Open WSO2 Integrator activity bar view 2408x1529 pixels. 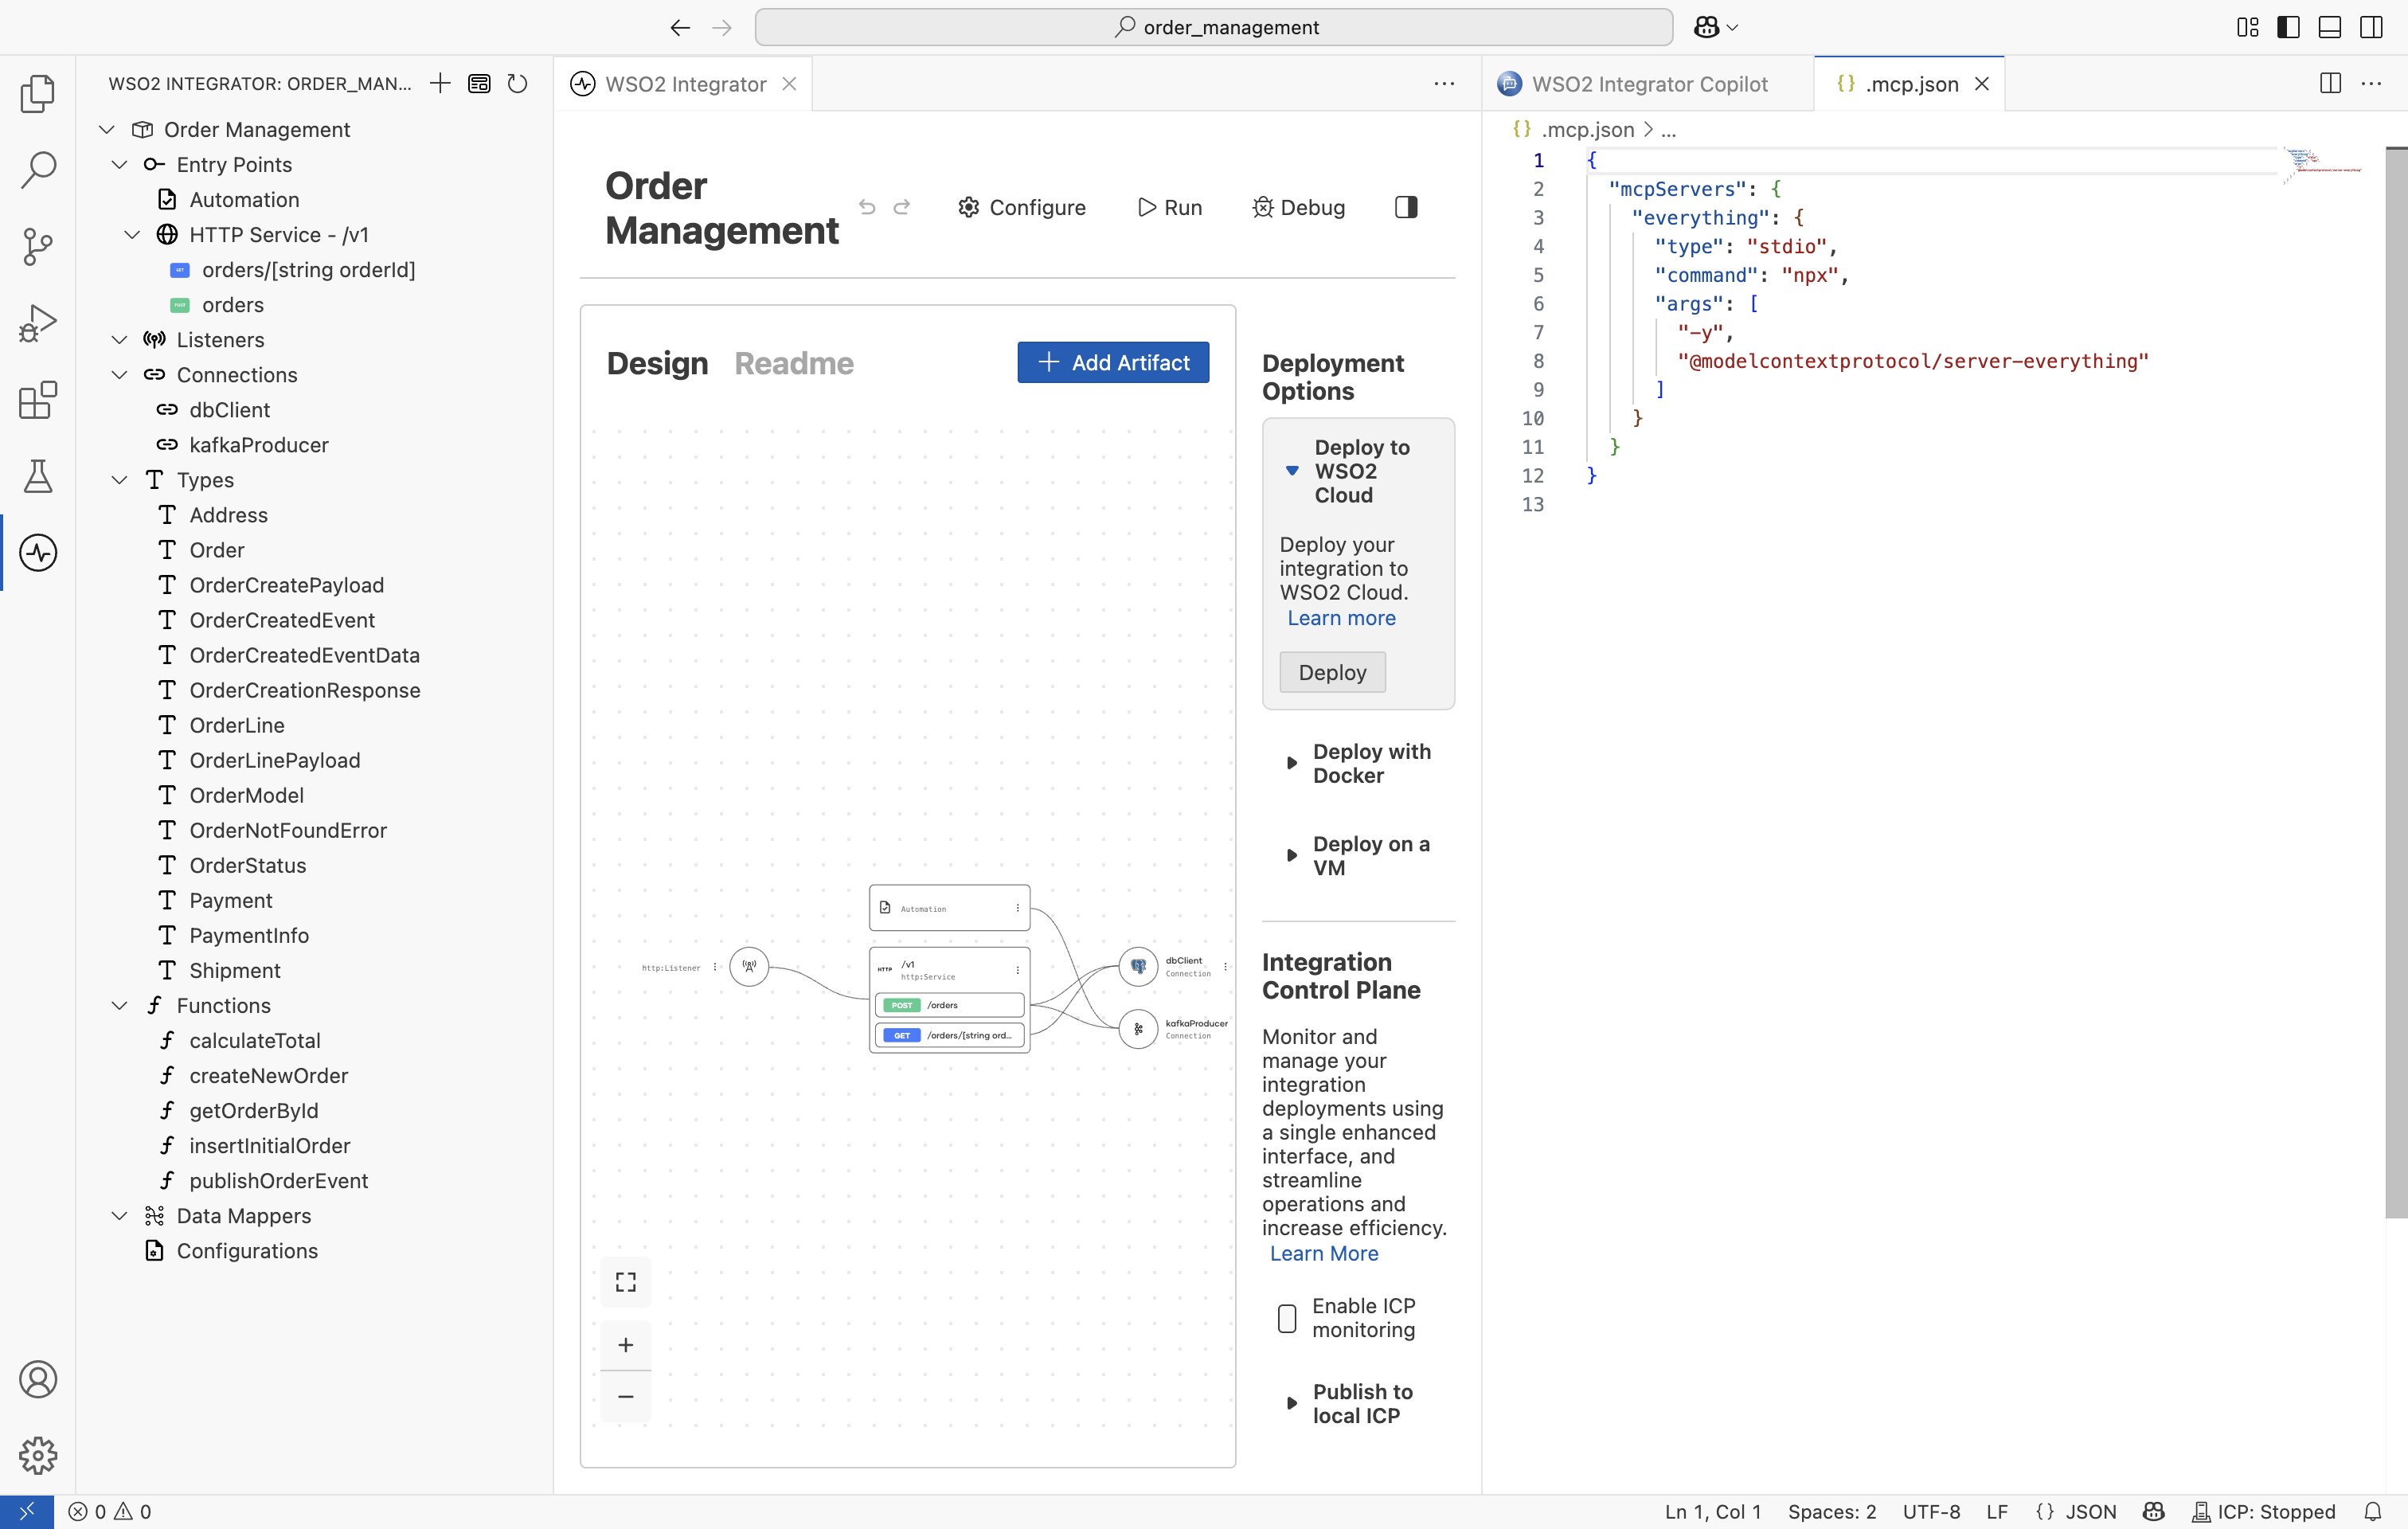click(x=38, y=553)
